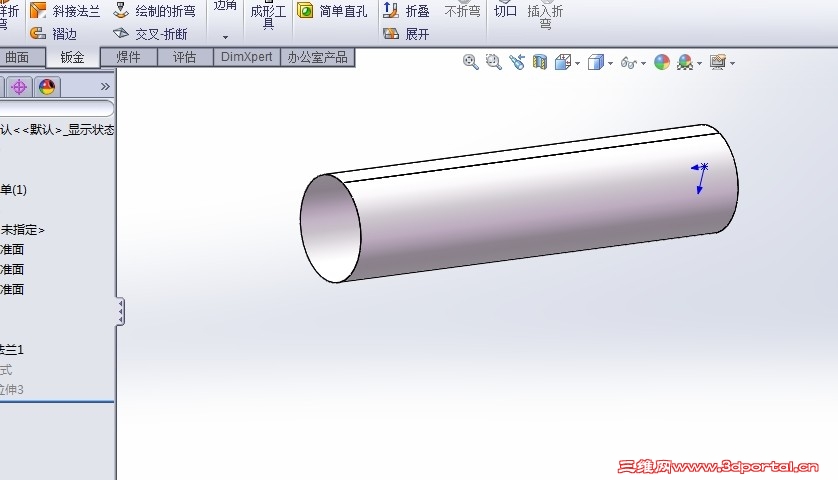This screenshot has height=480, width=838.
Task: Choose the 插入折弯 insert bends tool
Action: 545,16
